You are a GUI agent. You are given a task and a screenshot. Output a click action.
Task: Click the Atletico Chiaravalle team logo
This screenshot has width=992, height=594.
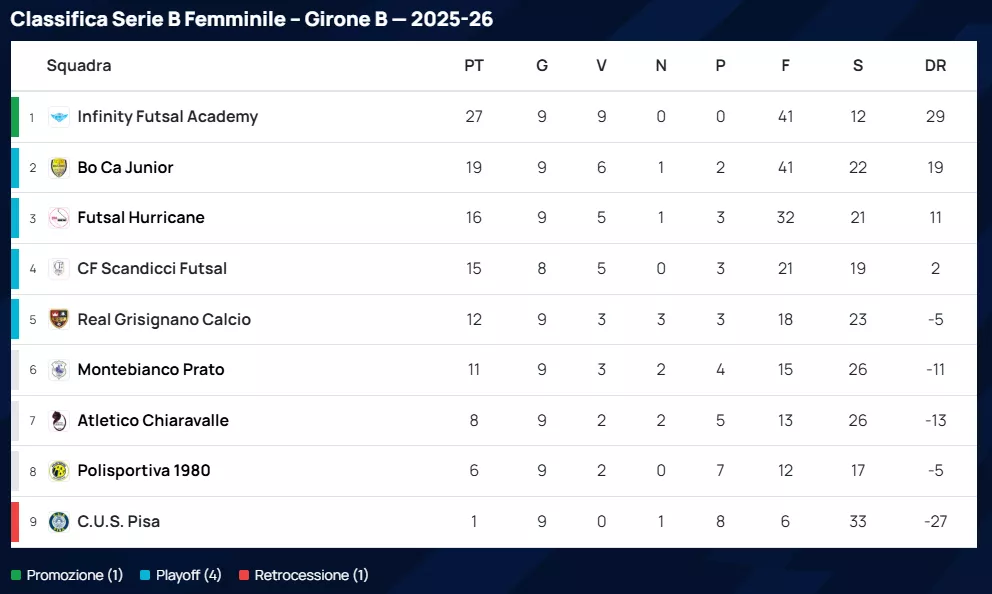coord(59,421)
